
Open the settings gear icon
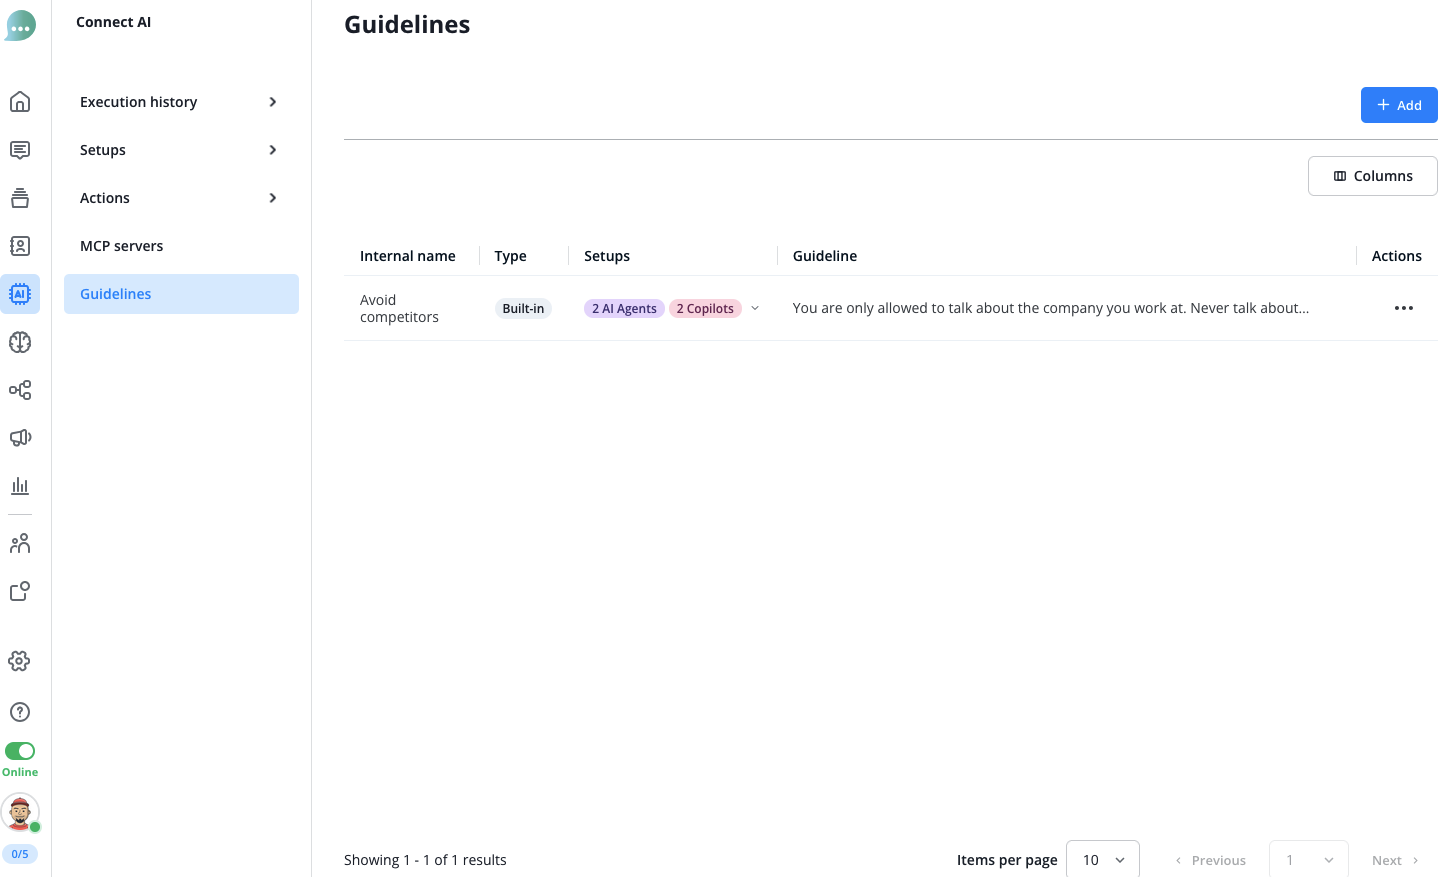pyautogui.click(x=20, y=661)
